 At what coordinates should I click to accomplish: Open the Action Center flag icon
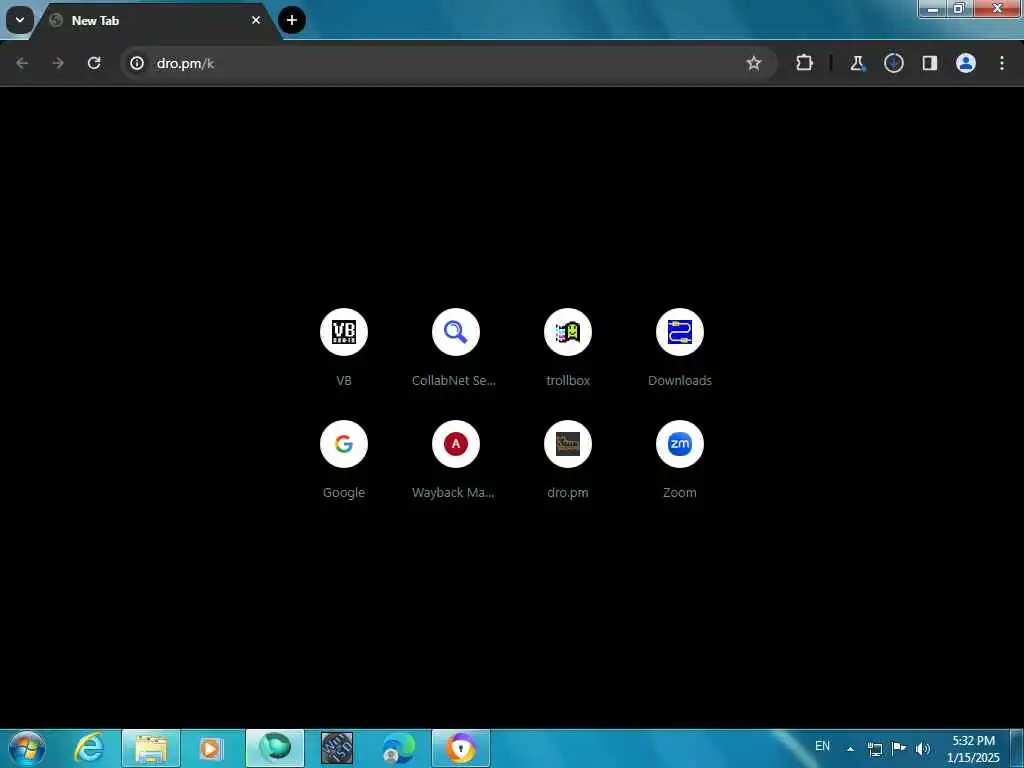[x=899, y=748]
